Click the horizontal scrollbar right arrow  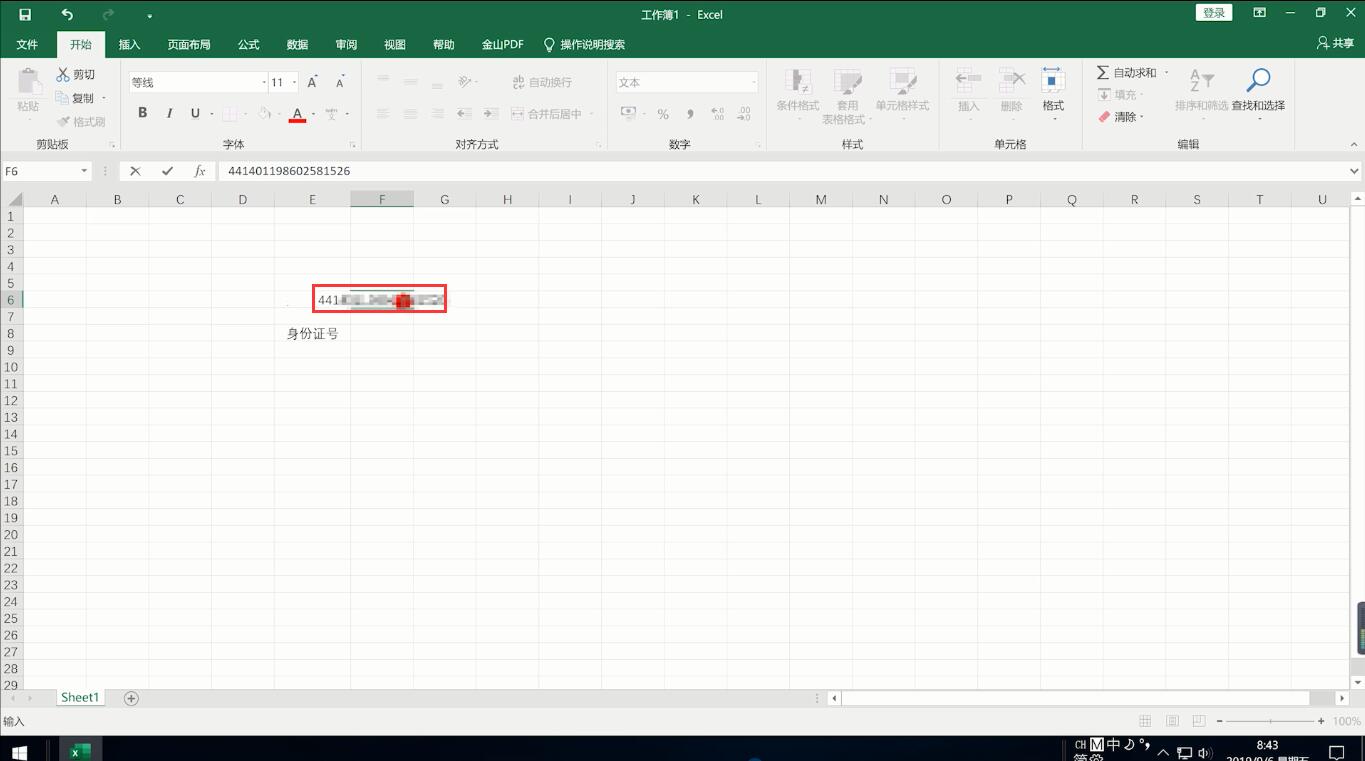coord(1342,698)
